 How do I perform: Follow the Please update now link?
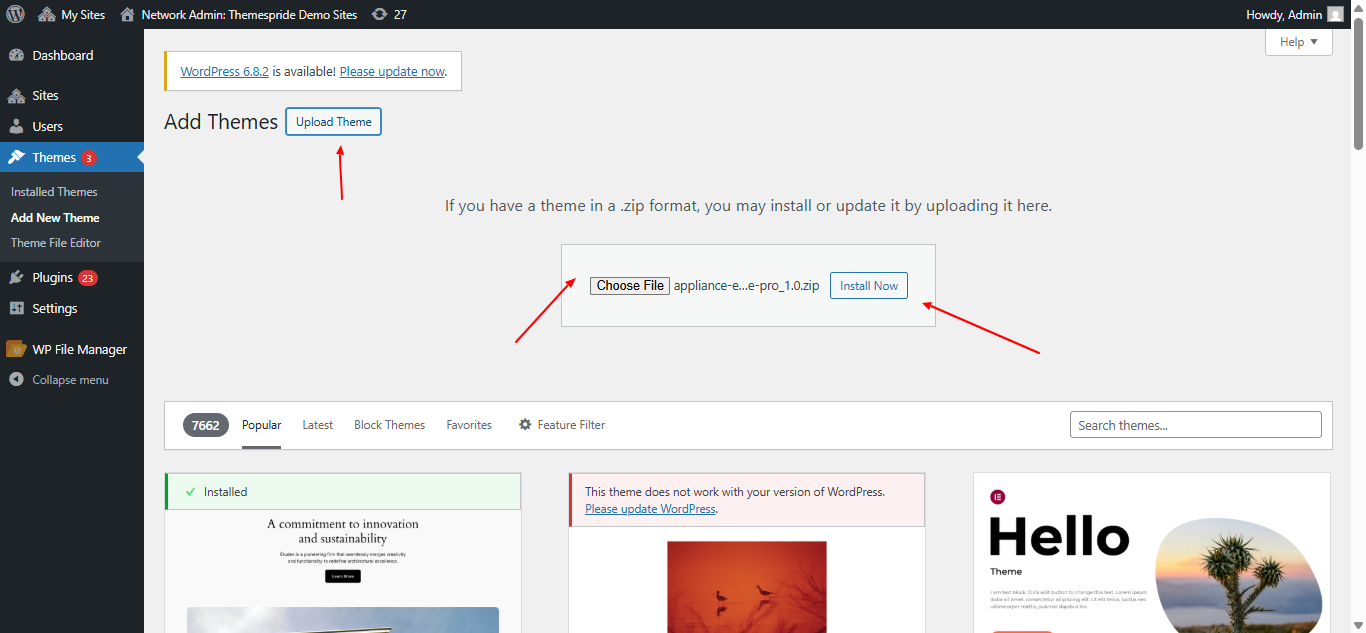[x=391, y=71]
